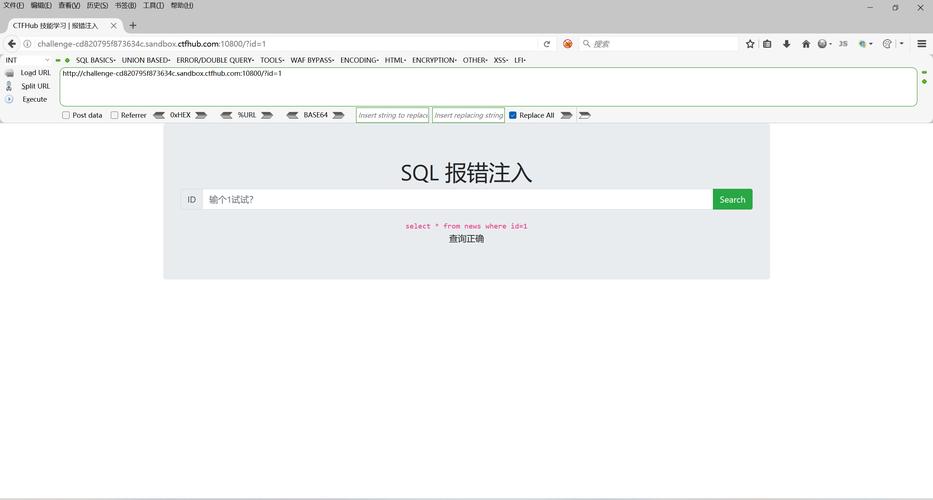Focus the ID input field
This screenshot has height=500, width=933.
[x=458, y=199]
